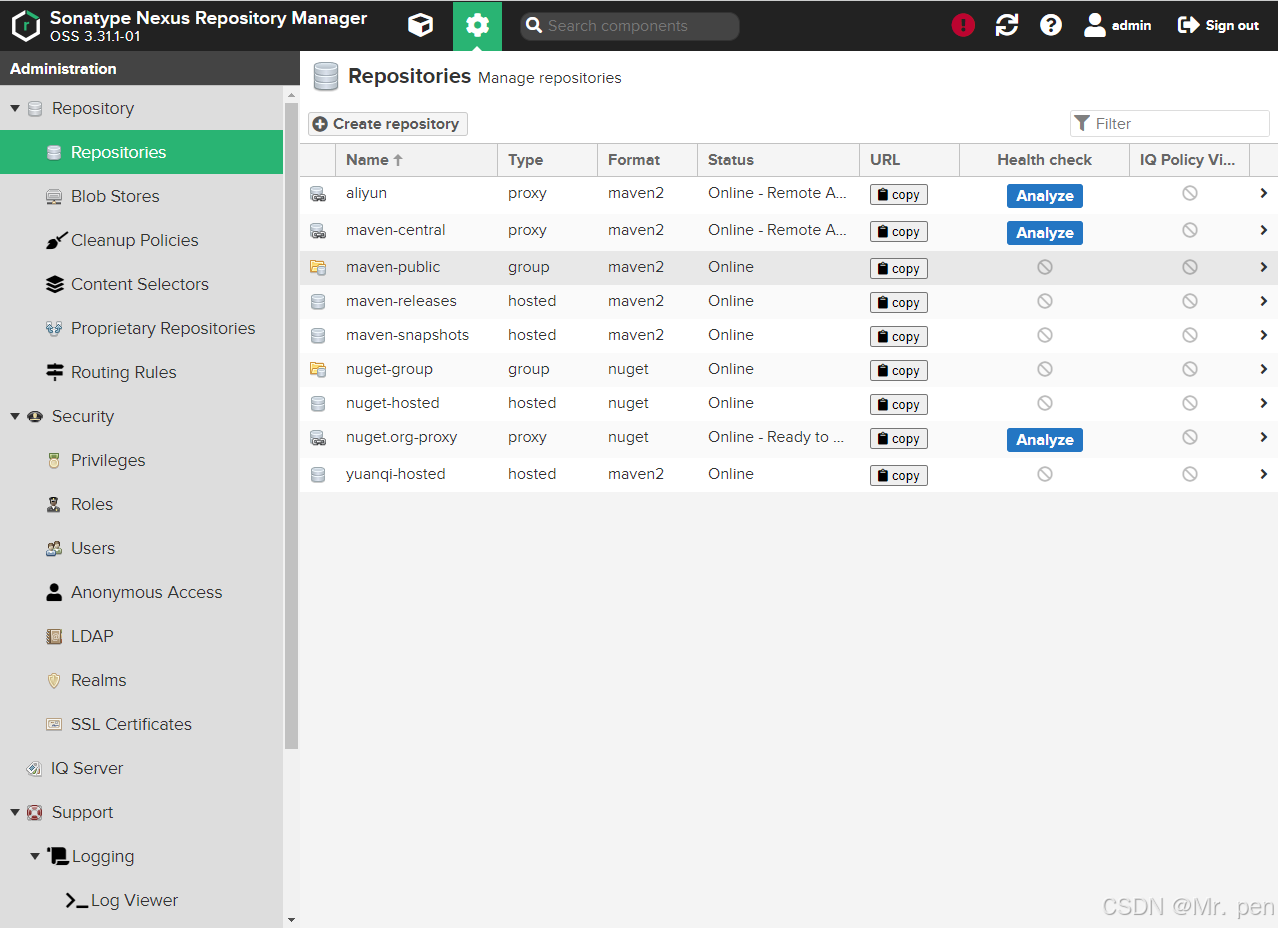
Task: Open details chevron for yuanqi-hosted row
Action: 1264,474
